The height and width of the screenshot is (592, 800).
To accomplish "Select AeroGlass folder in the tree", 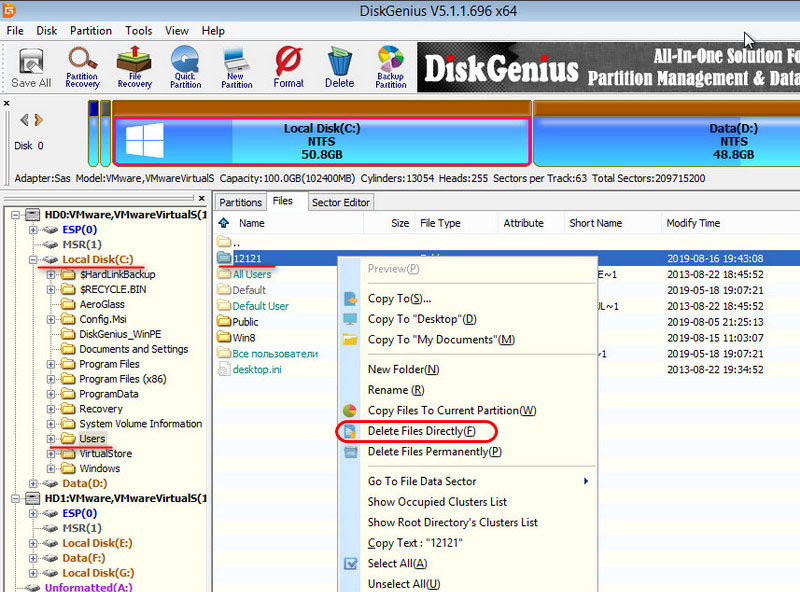I will (102, 304).
